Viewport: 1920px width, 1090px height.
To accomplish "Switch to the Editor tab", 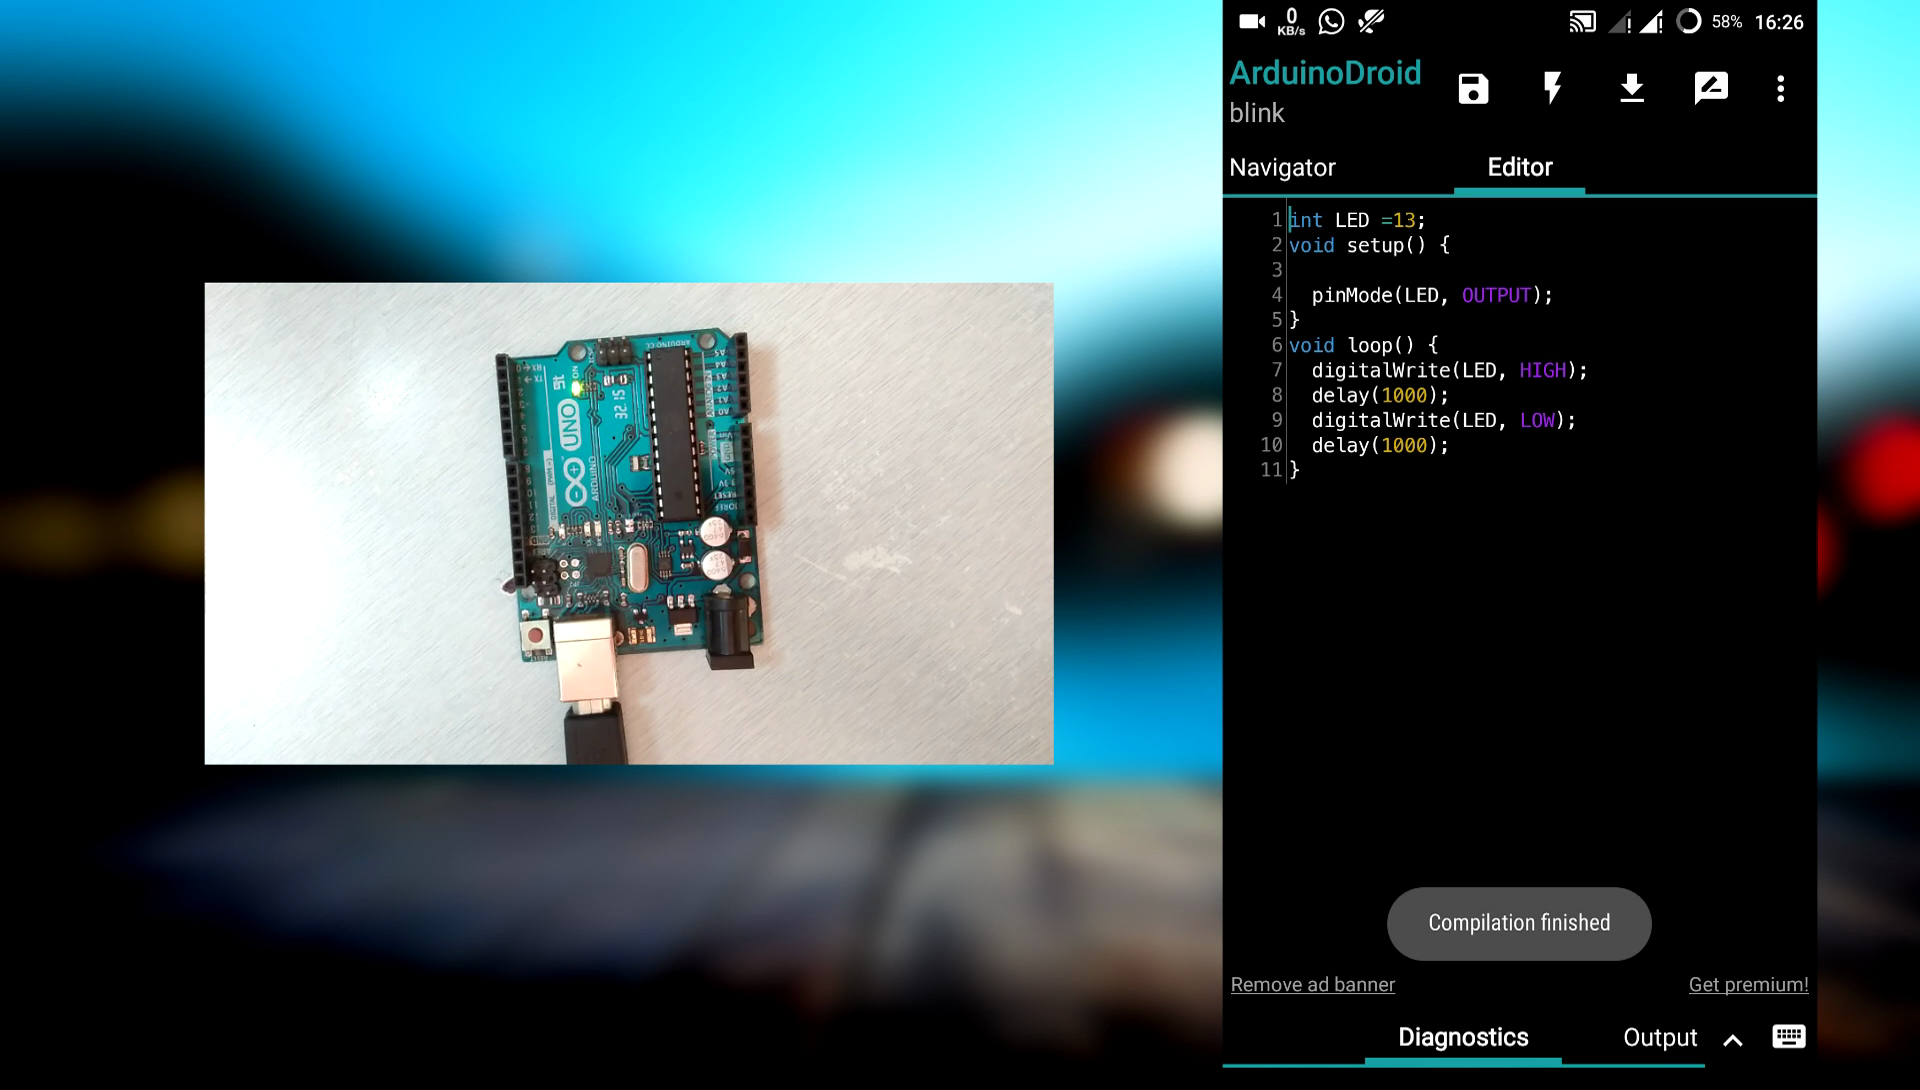I will pos(1518,167).
